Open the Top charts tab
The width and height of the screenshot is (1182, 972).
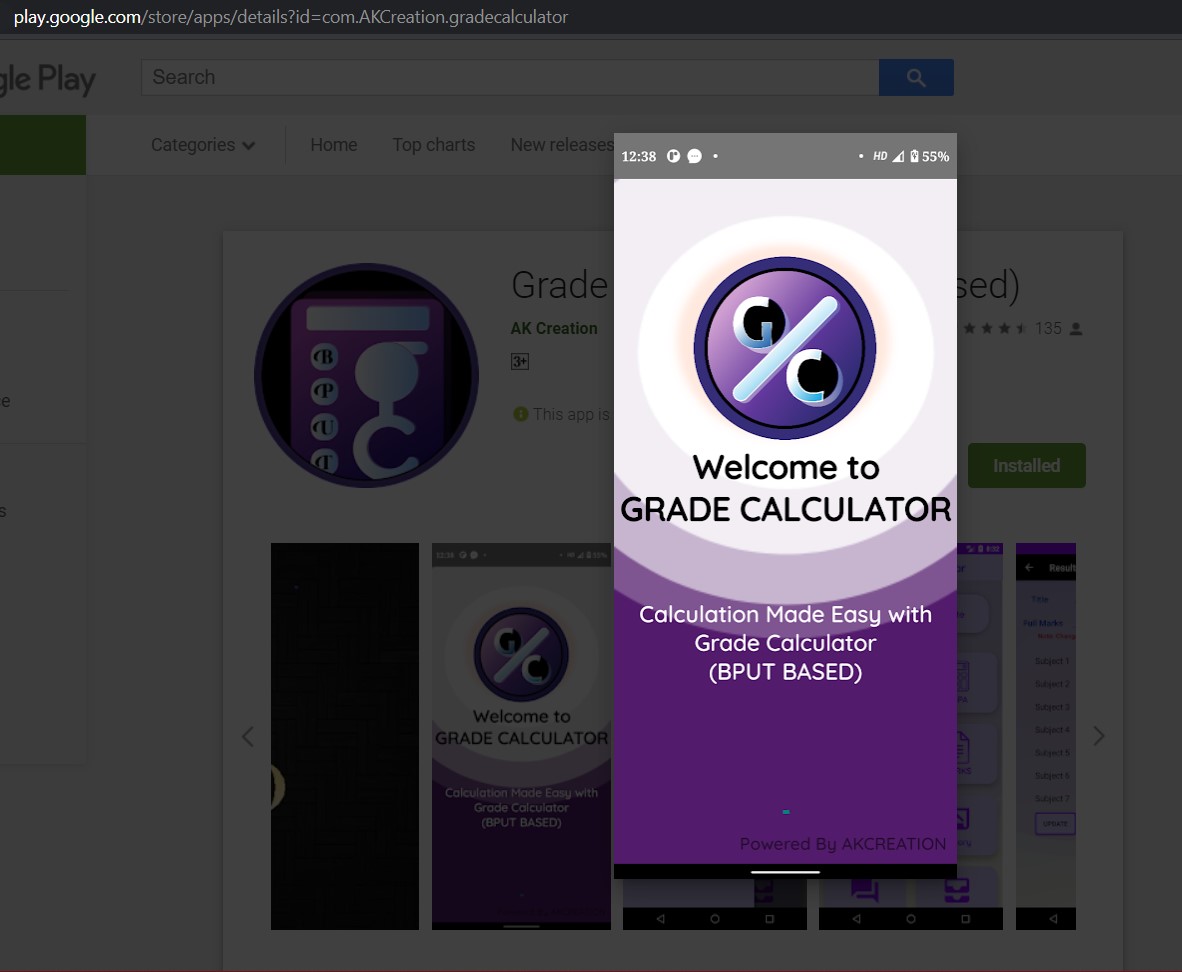[433, 145]
